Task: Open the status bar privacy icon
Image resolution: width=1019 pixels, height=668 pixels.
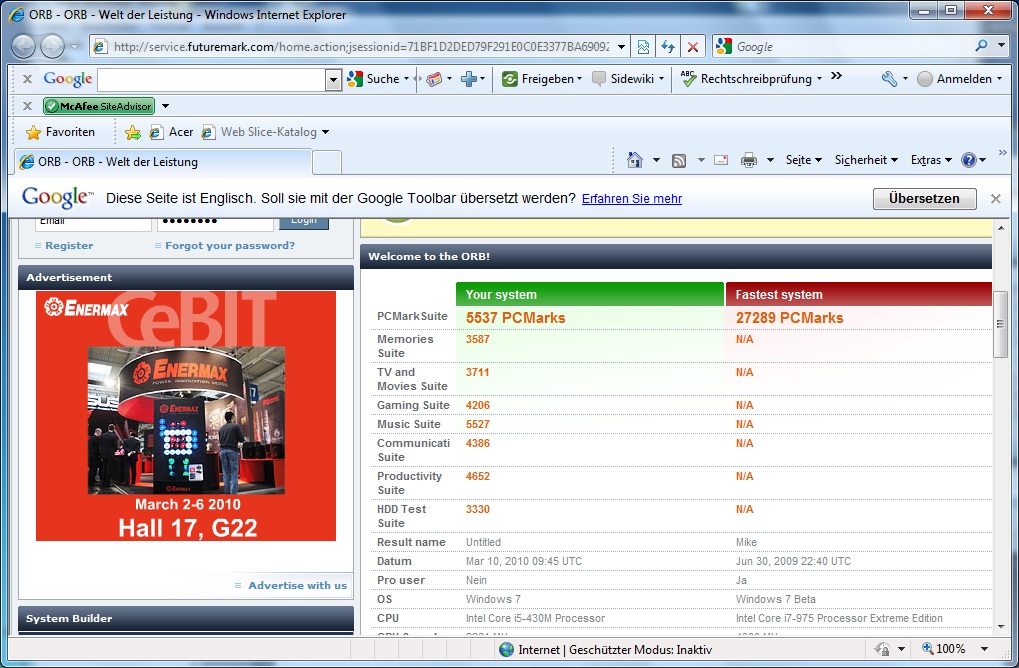Action: [882, 649]
